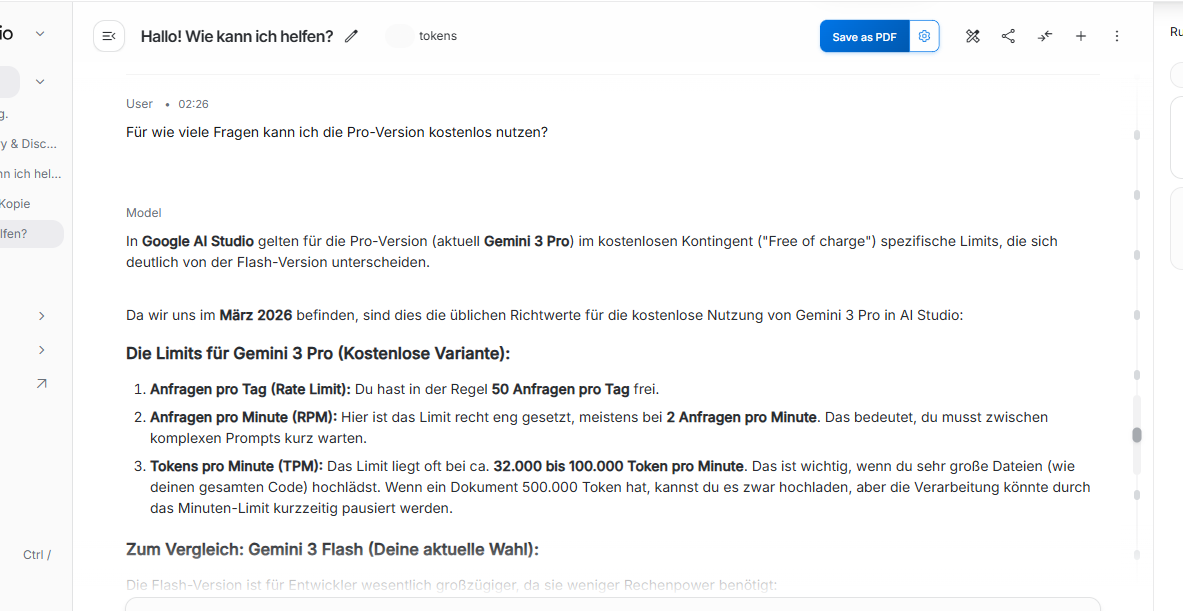Click the crossed pencil-and-ruler tools icon

click(x=973, y=36)
